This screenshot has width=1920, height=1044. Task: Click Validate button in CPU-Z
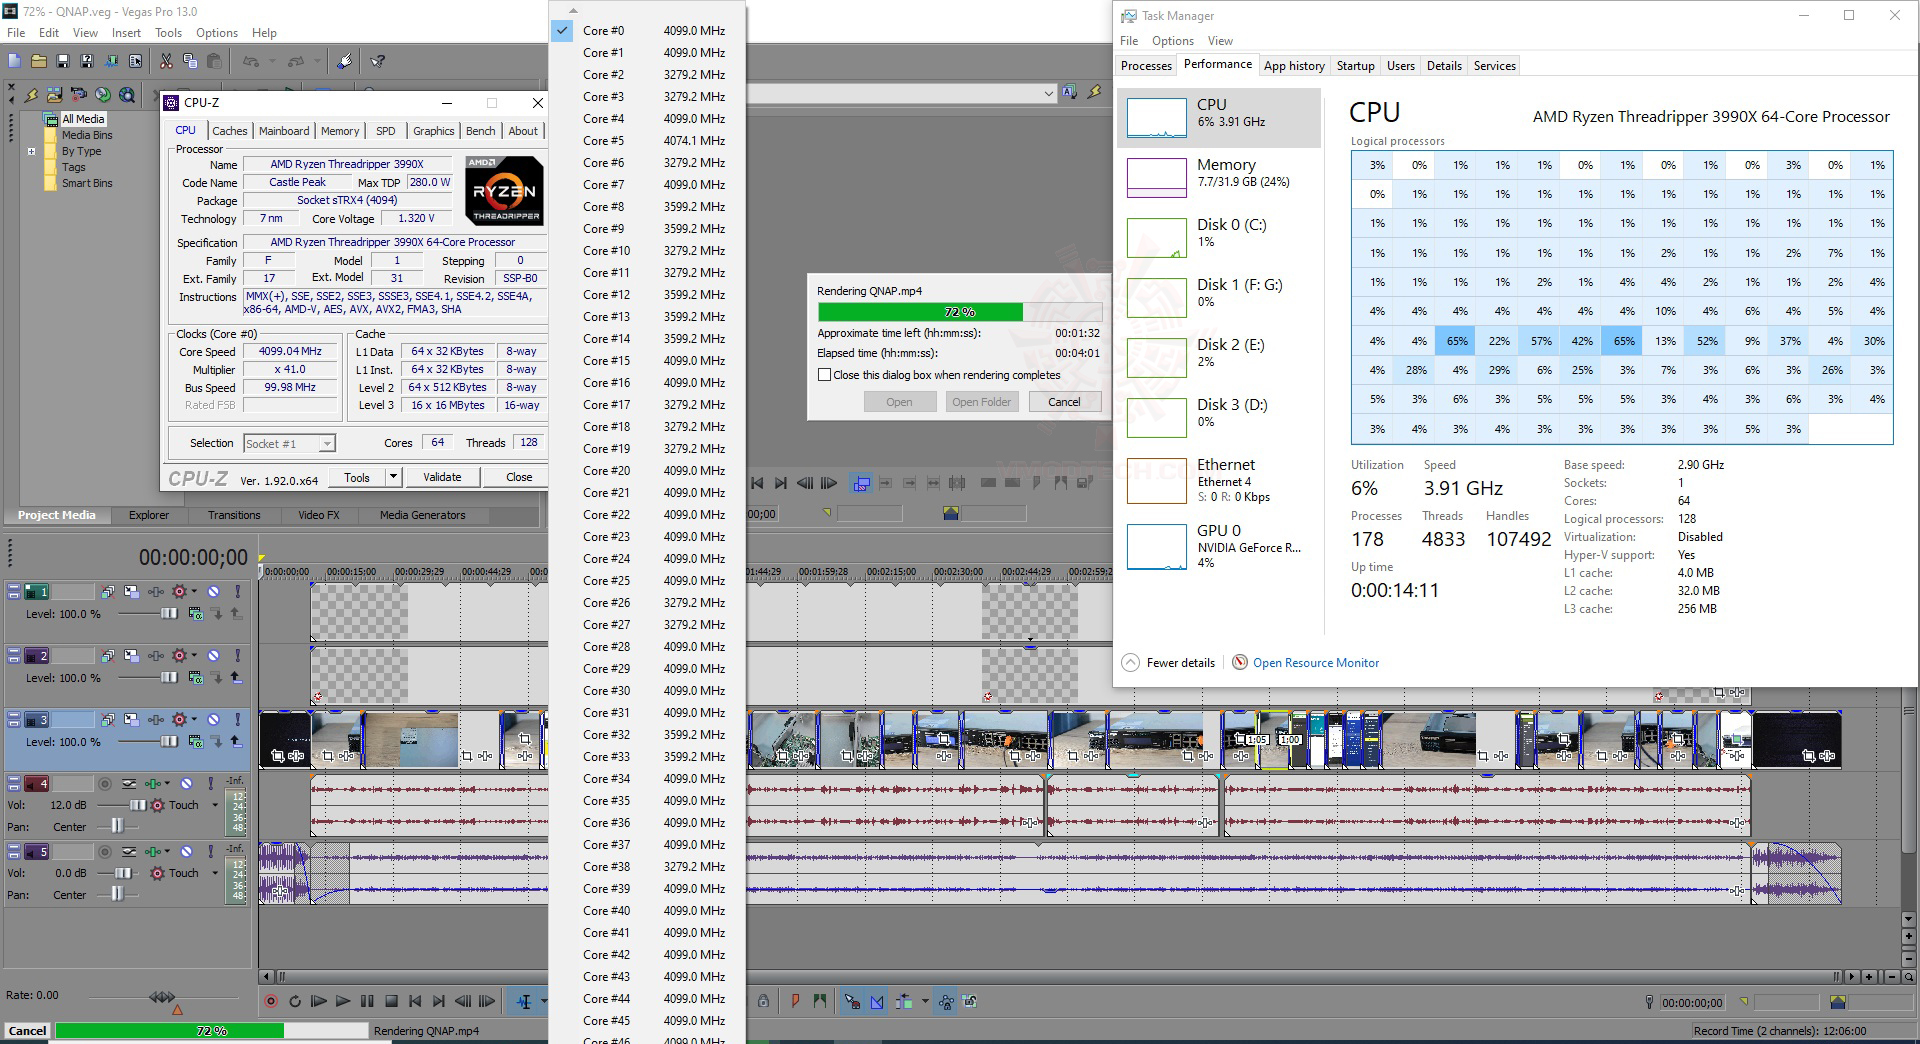click(x=442, y=477)
